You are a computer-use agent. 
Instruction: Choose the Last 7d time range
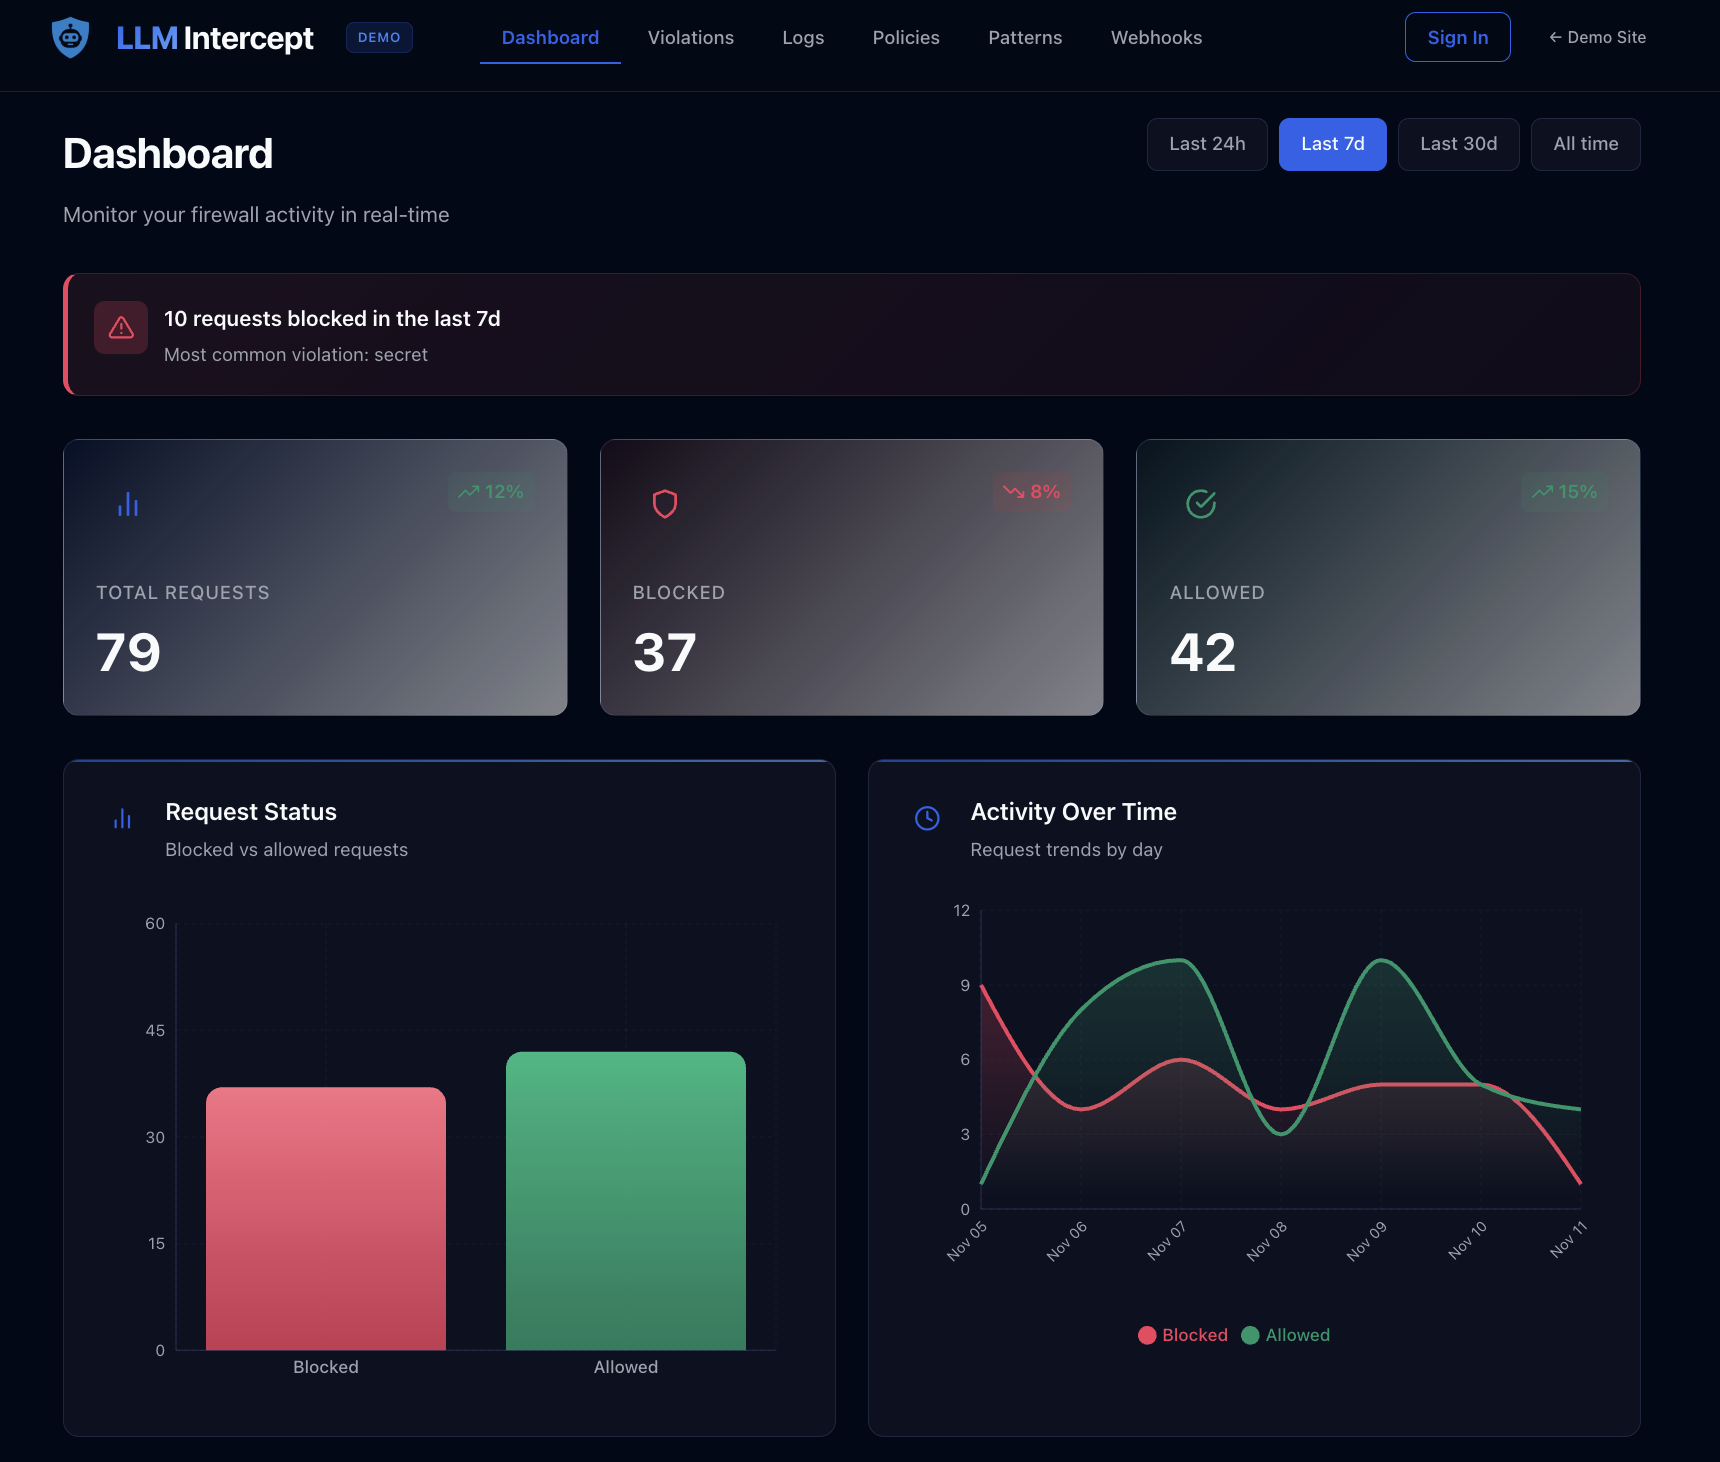click(x=1332, y=144)
